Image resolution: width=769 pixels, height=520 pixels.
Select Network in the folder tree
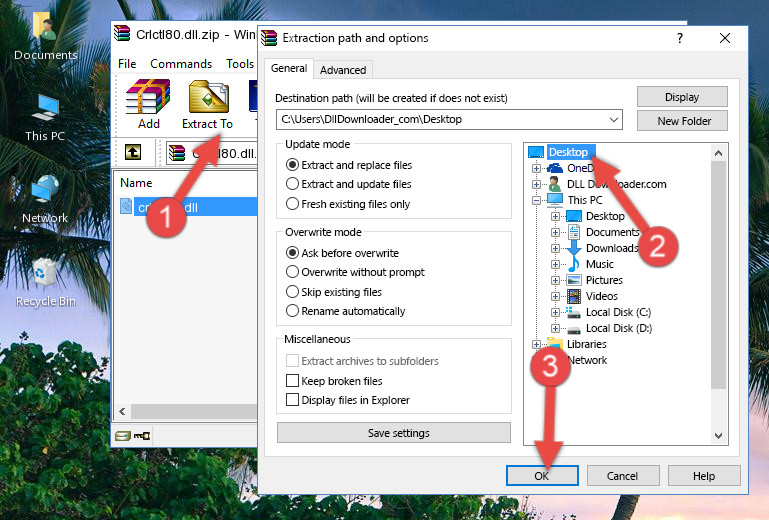(587, 360)
